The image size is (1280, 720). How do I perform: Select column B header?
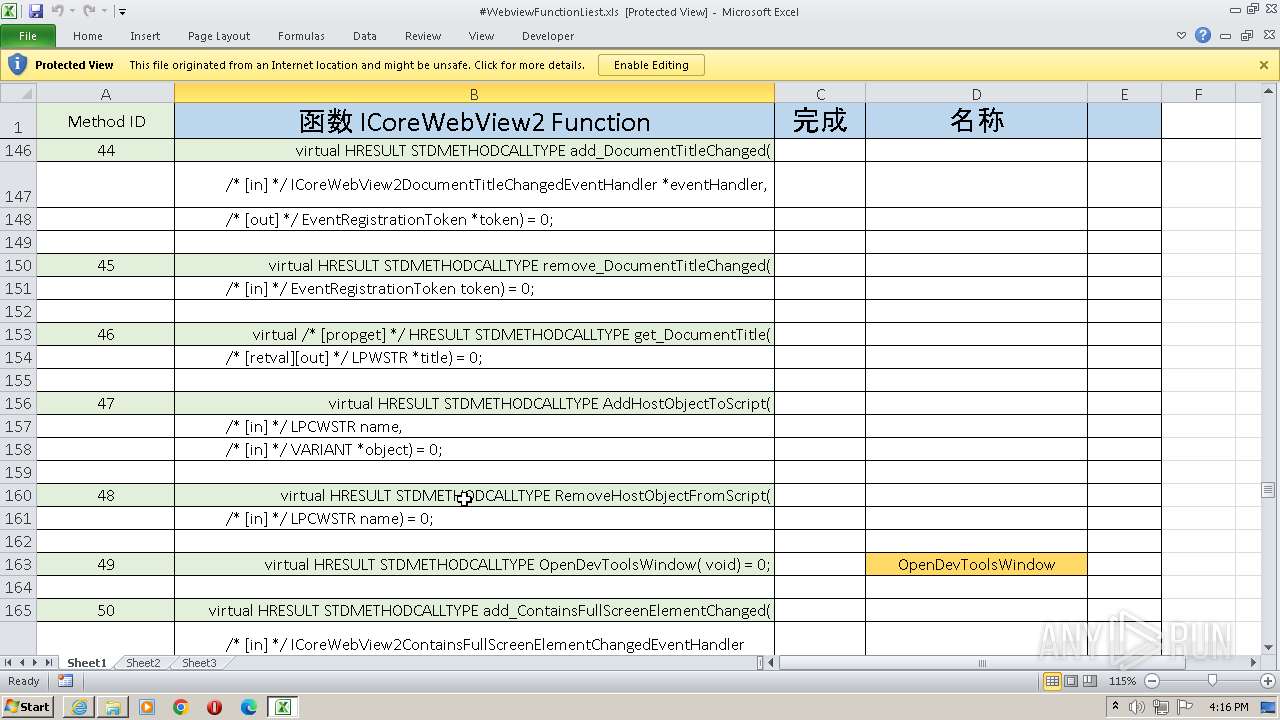474,94
